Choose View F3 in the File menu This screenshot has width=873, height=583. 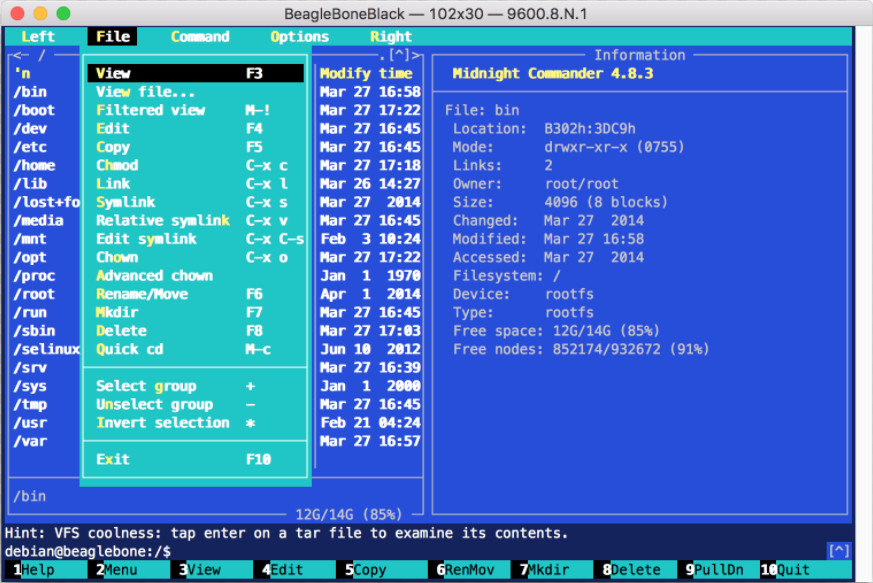click(x=195, y=73)
